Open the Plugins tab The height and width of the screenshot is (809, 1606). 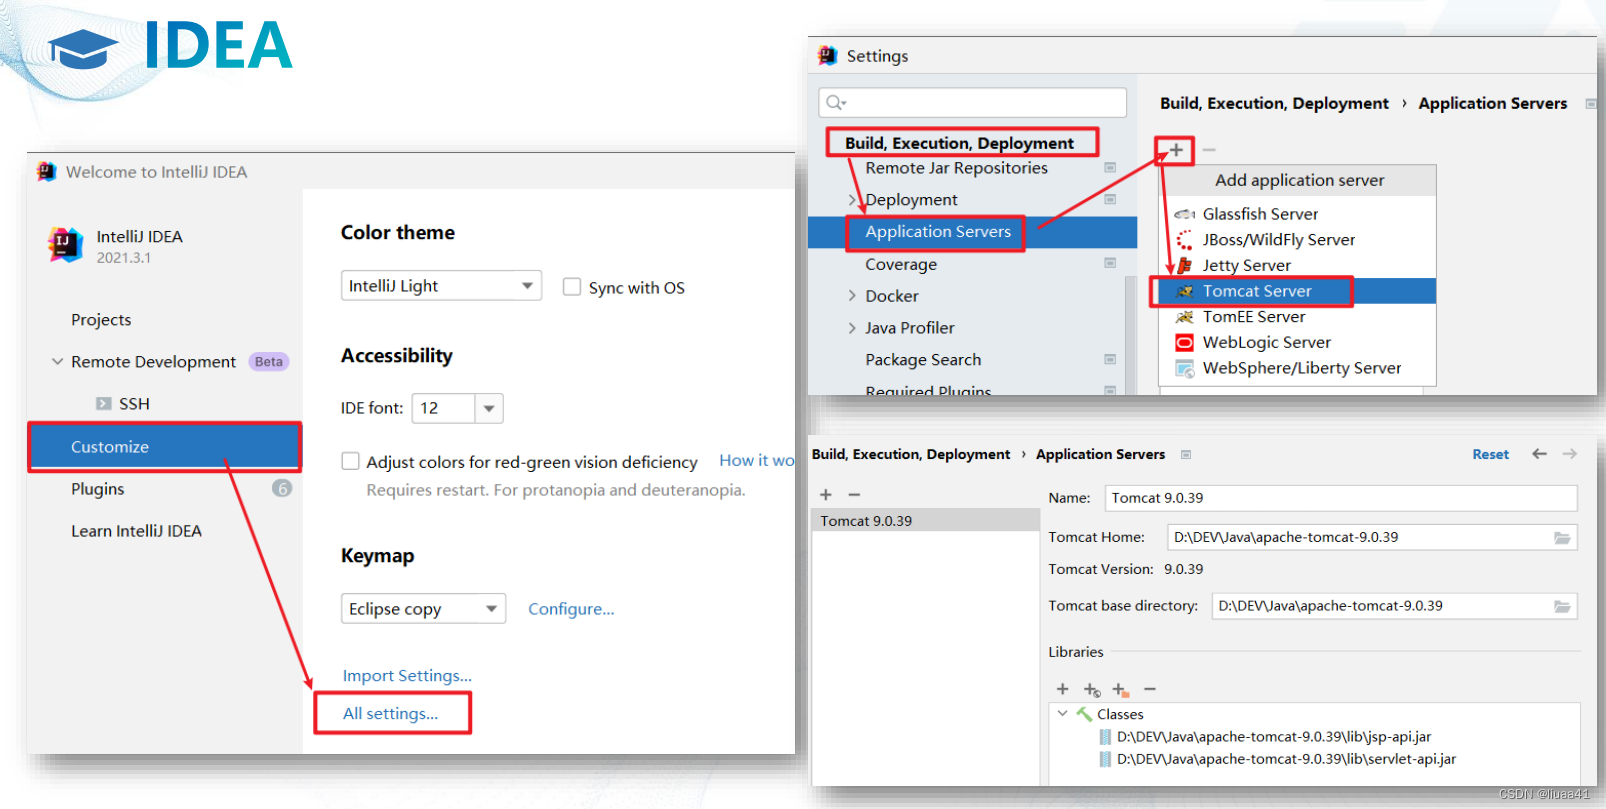[x=98, y=489]
